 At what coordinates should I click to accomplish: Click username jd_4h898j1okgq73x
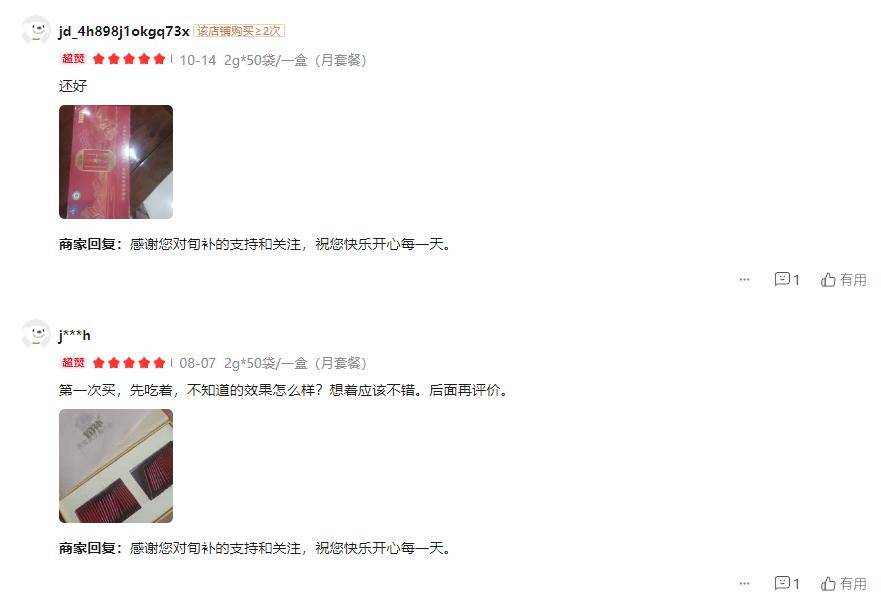point(124,31)
